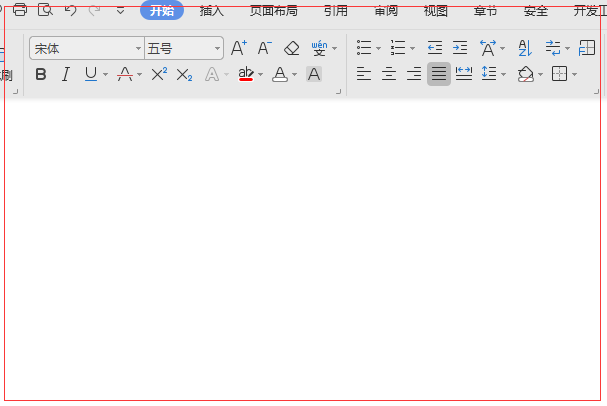Align text right
607x406 pixels.
(414, 74)
